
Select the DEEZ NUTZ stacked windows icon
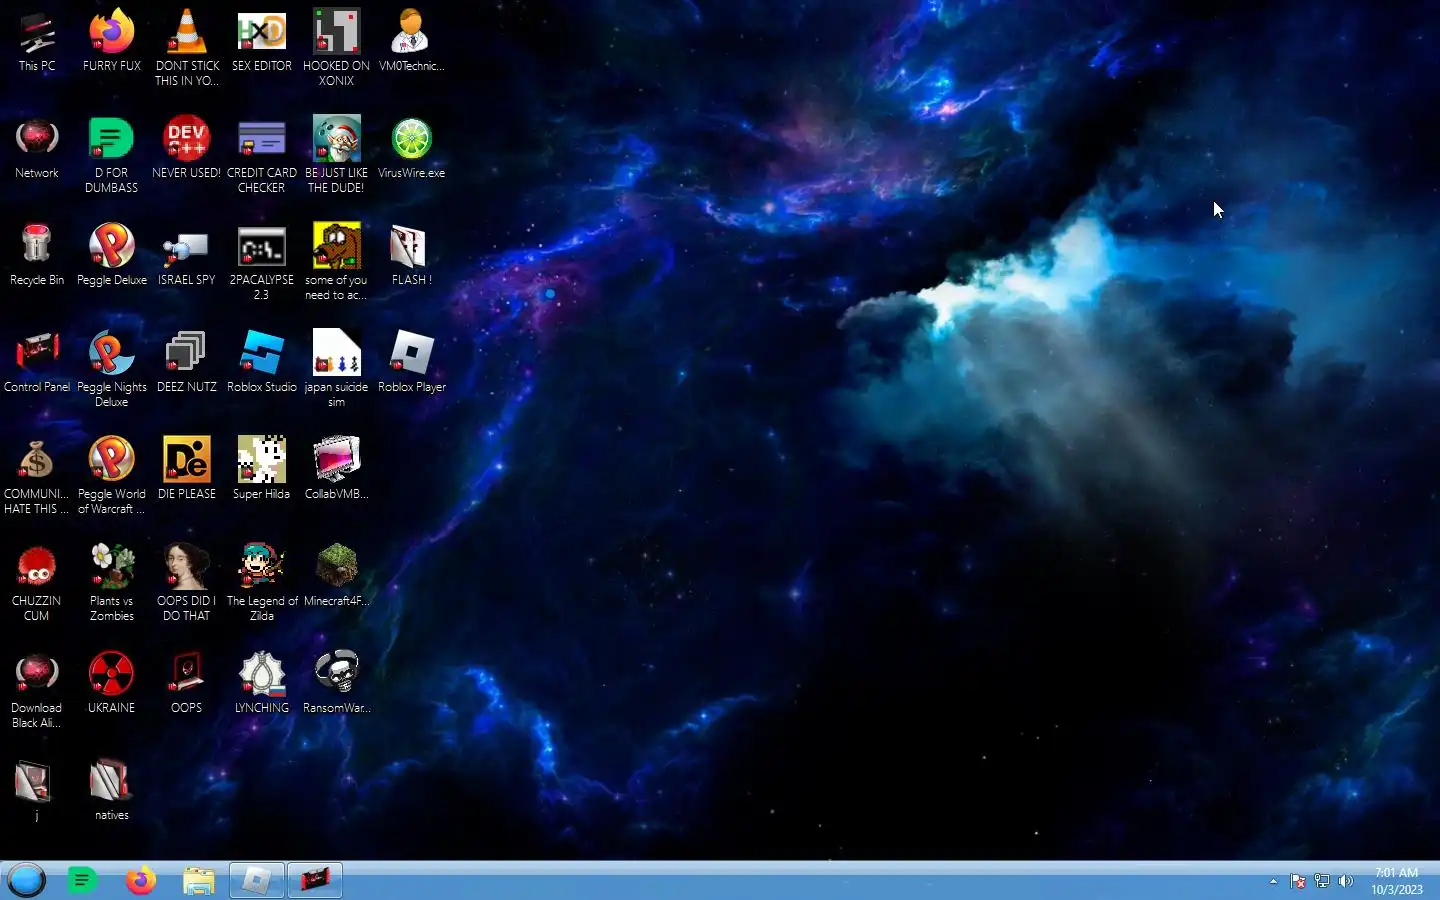(187, 363)
